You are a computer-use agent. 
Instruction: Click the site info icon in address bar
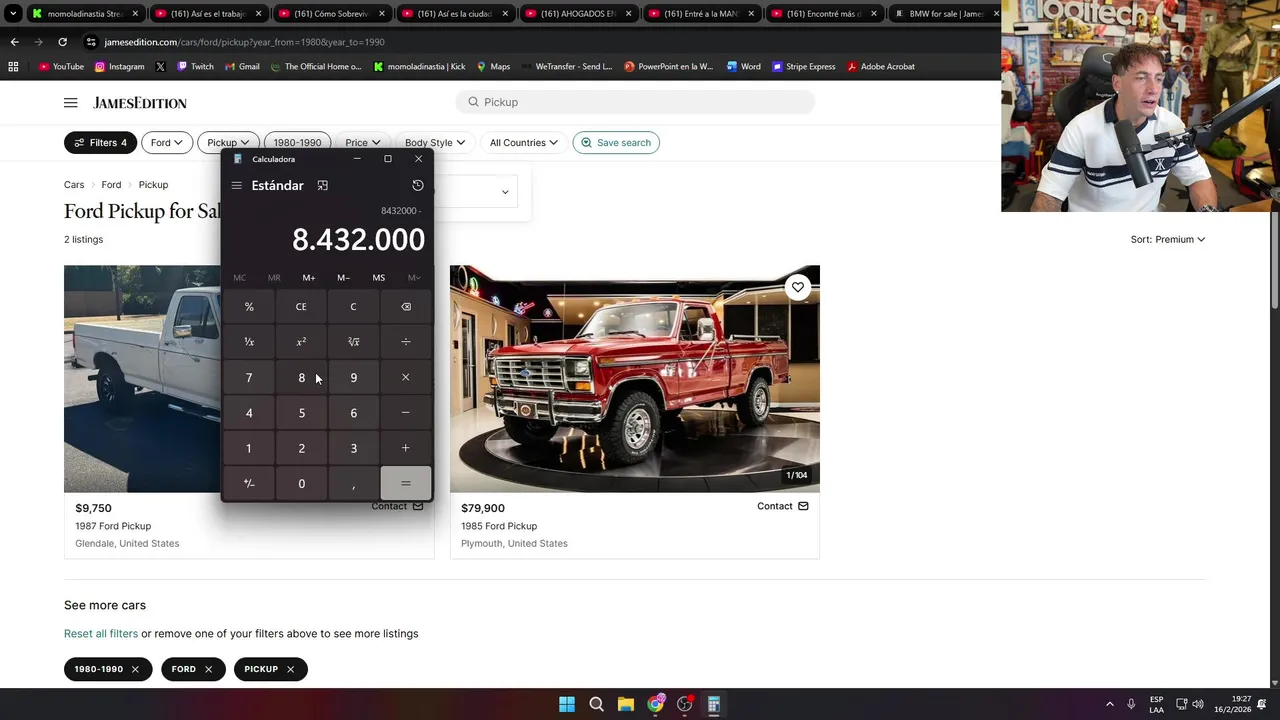pos(91,42)
